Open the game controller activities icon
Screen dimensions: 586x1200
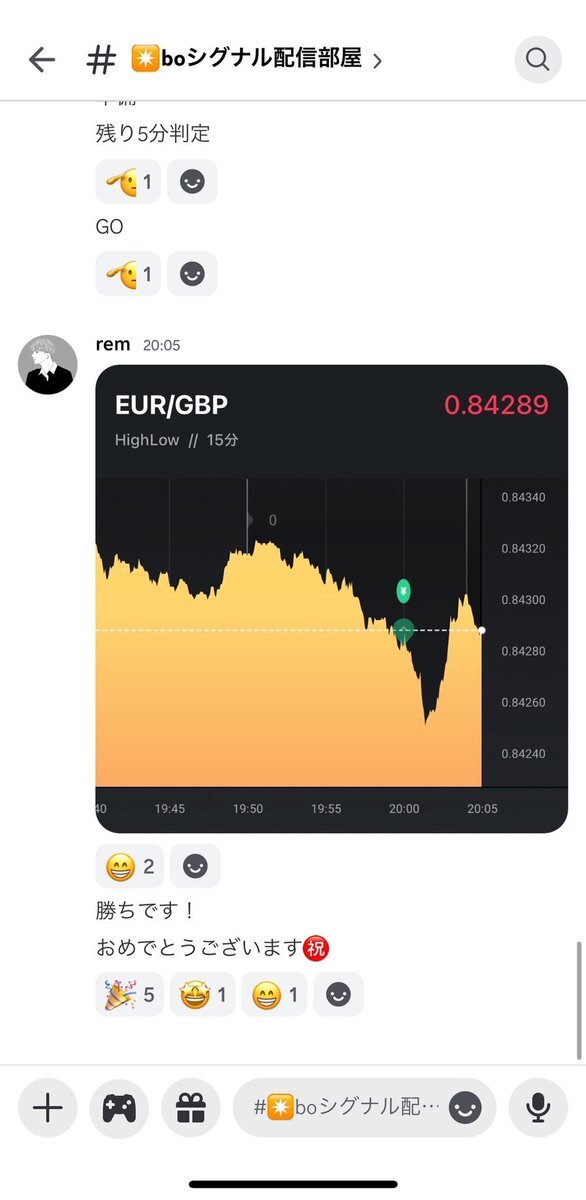119,1107
